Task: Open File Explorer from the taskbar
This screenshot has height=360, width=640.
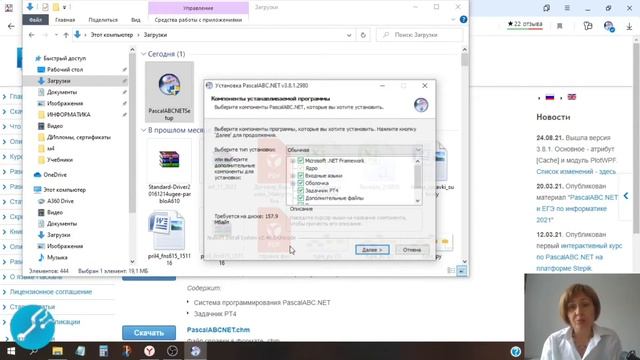Action: pos(58,351)
